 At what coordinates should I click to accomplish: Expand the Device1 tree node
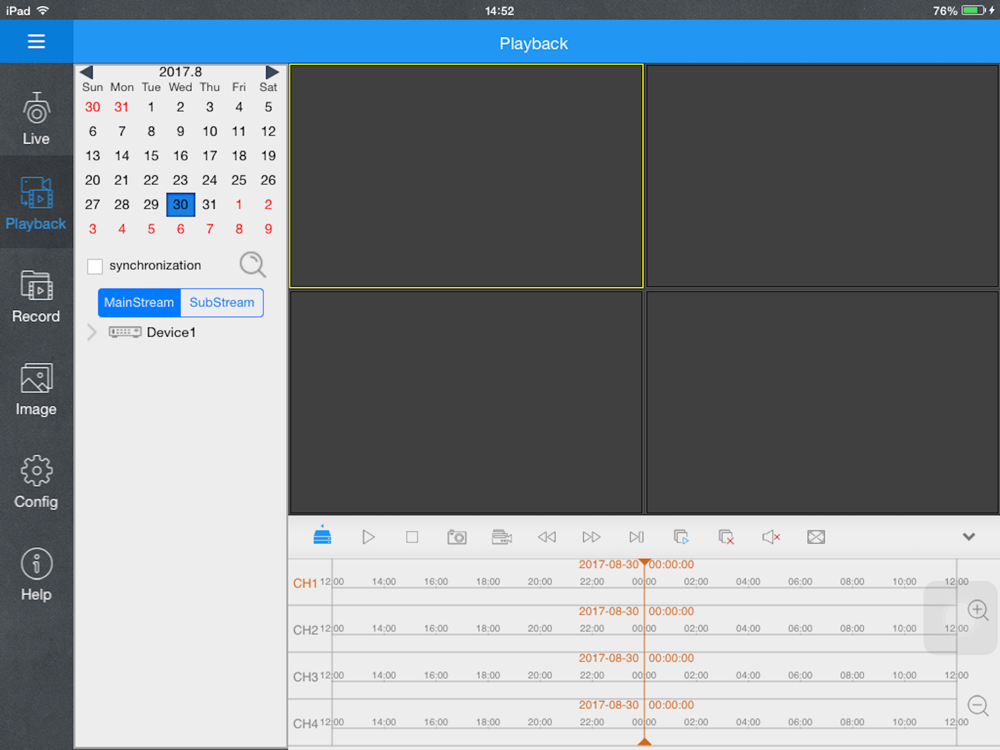92,332
